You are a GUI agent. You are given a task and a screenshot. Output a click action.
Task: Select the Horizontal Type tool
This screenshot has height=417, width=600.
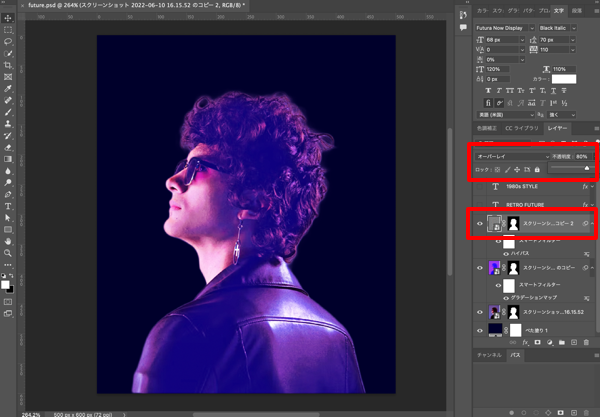(x=8, y=206)
